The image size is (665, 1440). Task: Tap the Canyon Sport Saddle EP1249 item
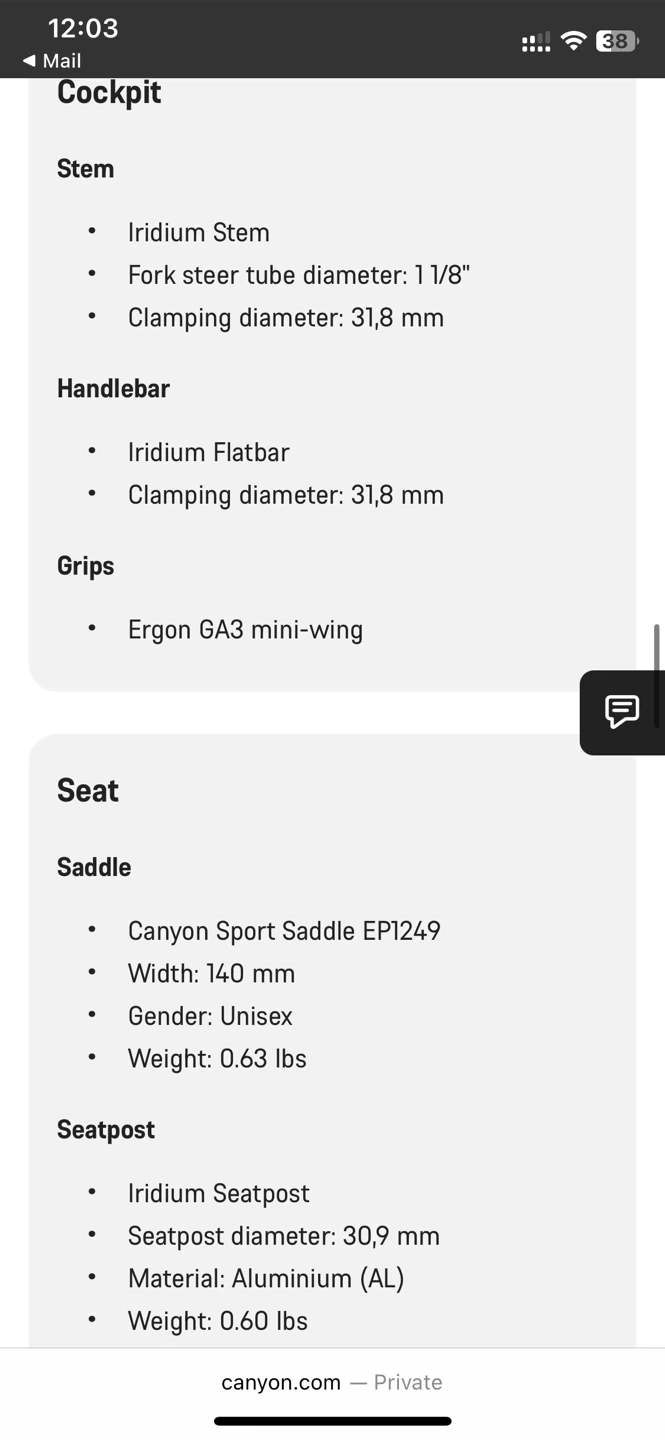tap(284, 931)
